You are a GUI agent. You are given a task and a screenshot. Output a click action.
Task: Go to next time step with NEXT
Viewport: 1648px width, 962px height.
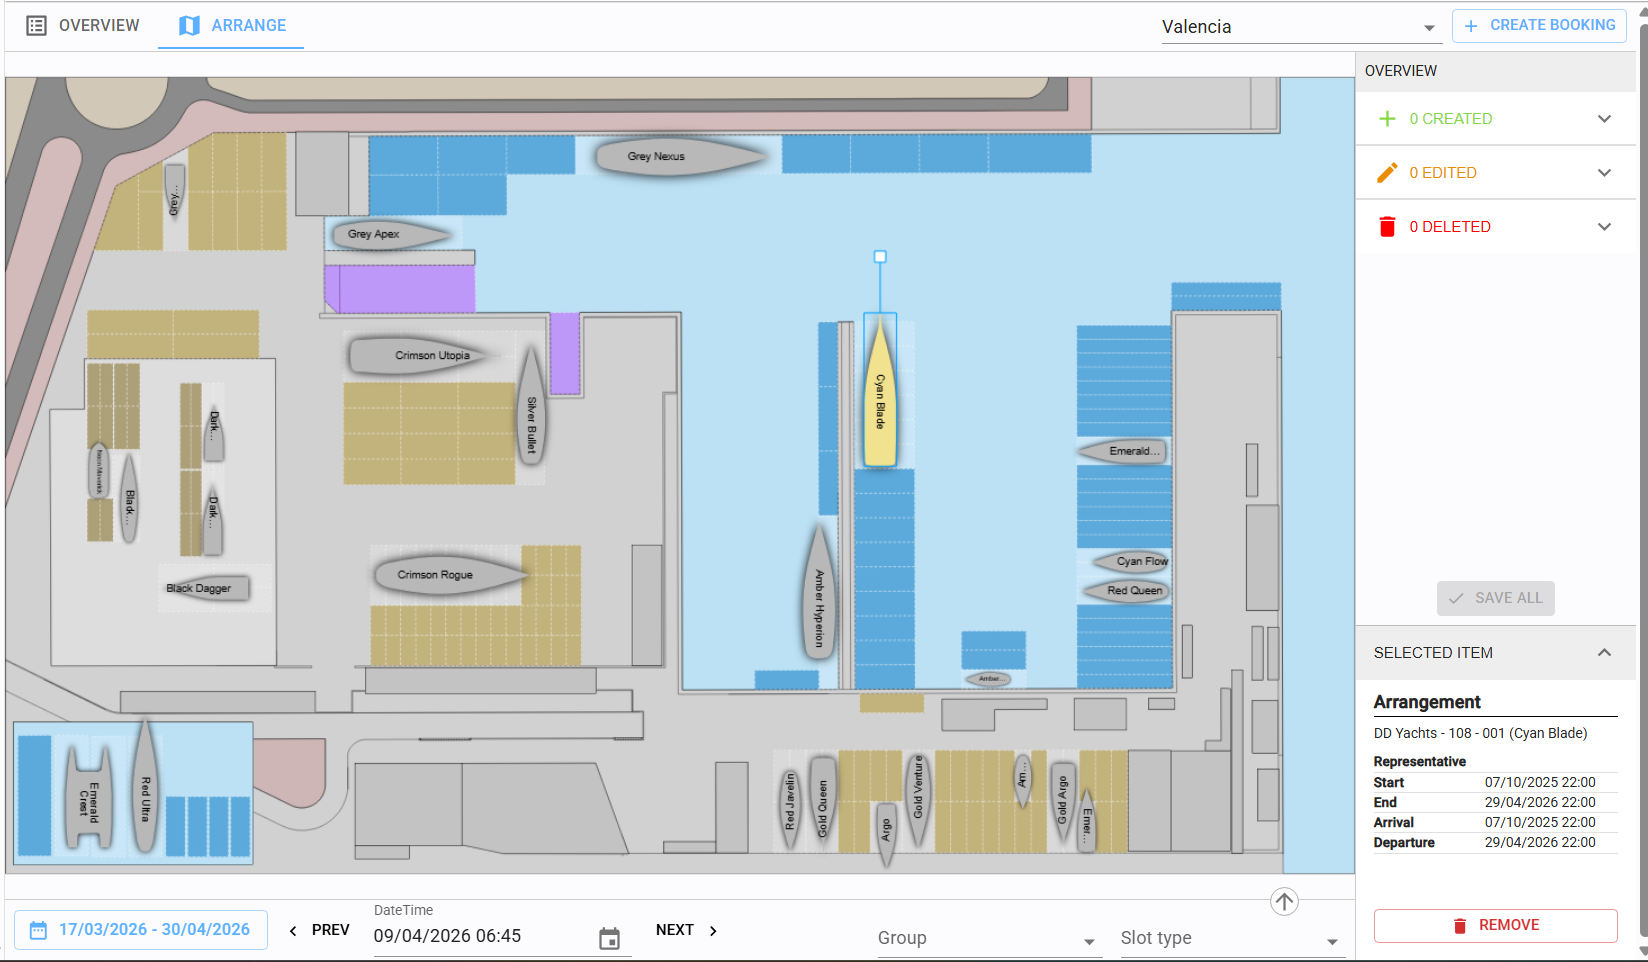[x=687, y=930]
